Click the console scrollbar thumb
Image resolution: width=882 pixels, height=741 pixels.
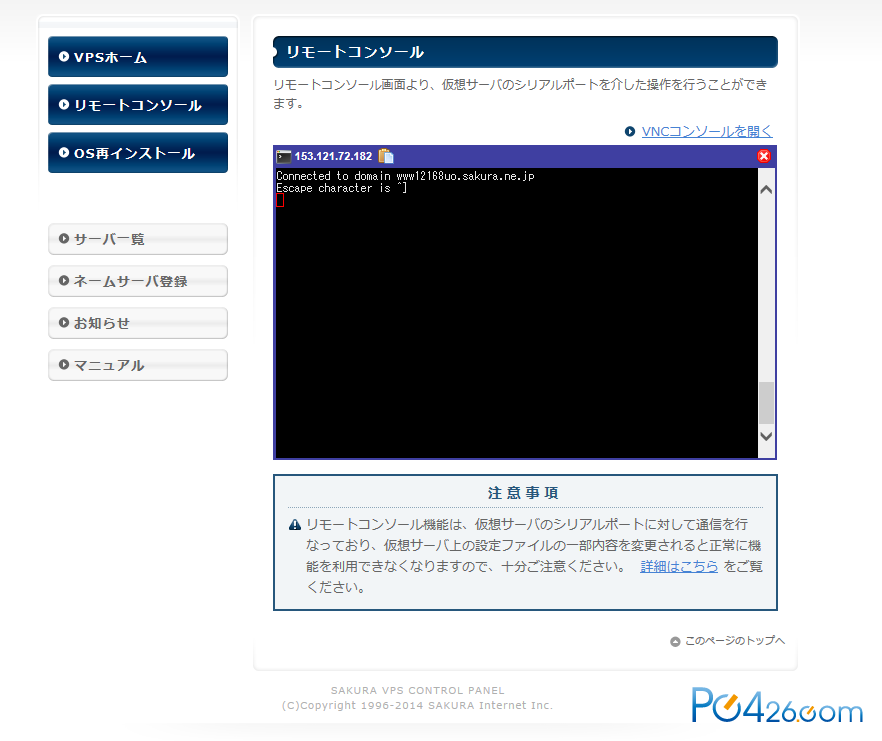[x=766, y=403]
